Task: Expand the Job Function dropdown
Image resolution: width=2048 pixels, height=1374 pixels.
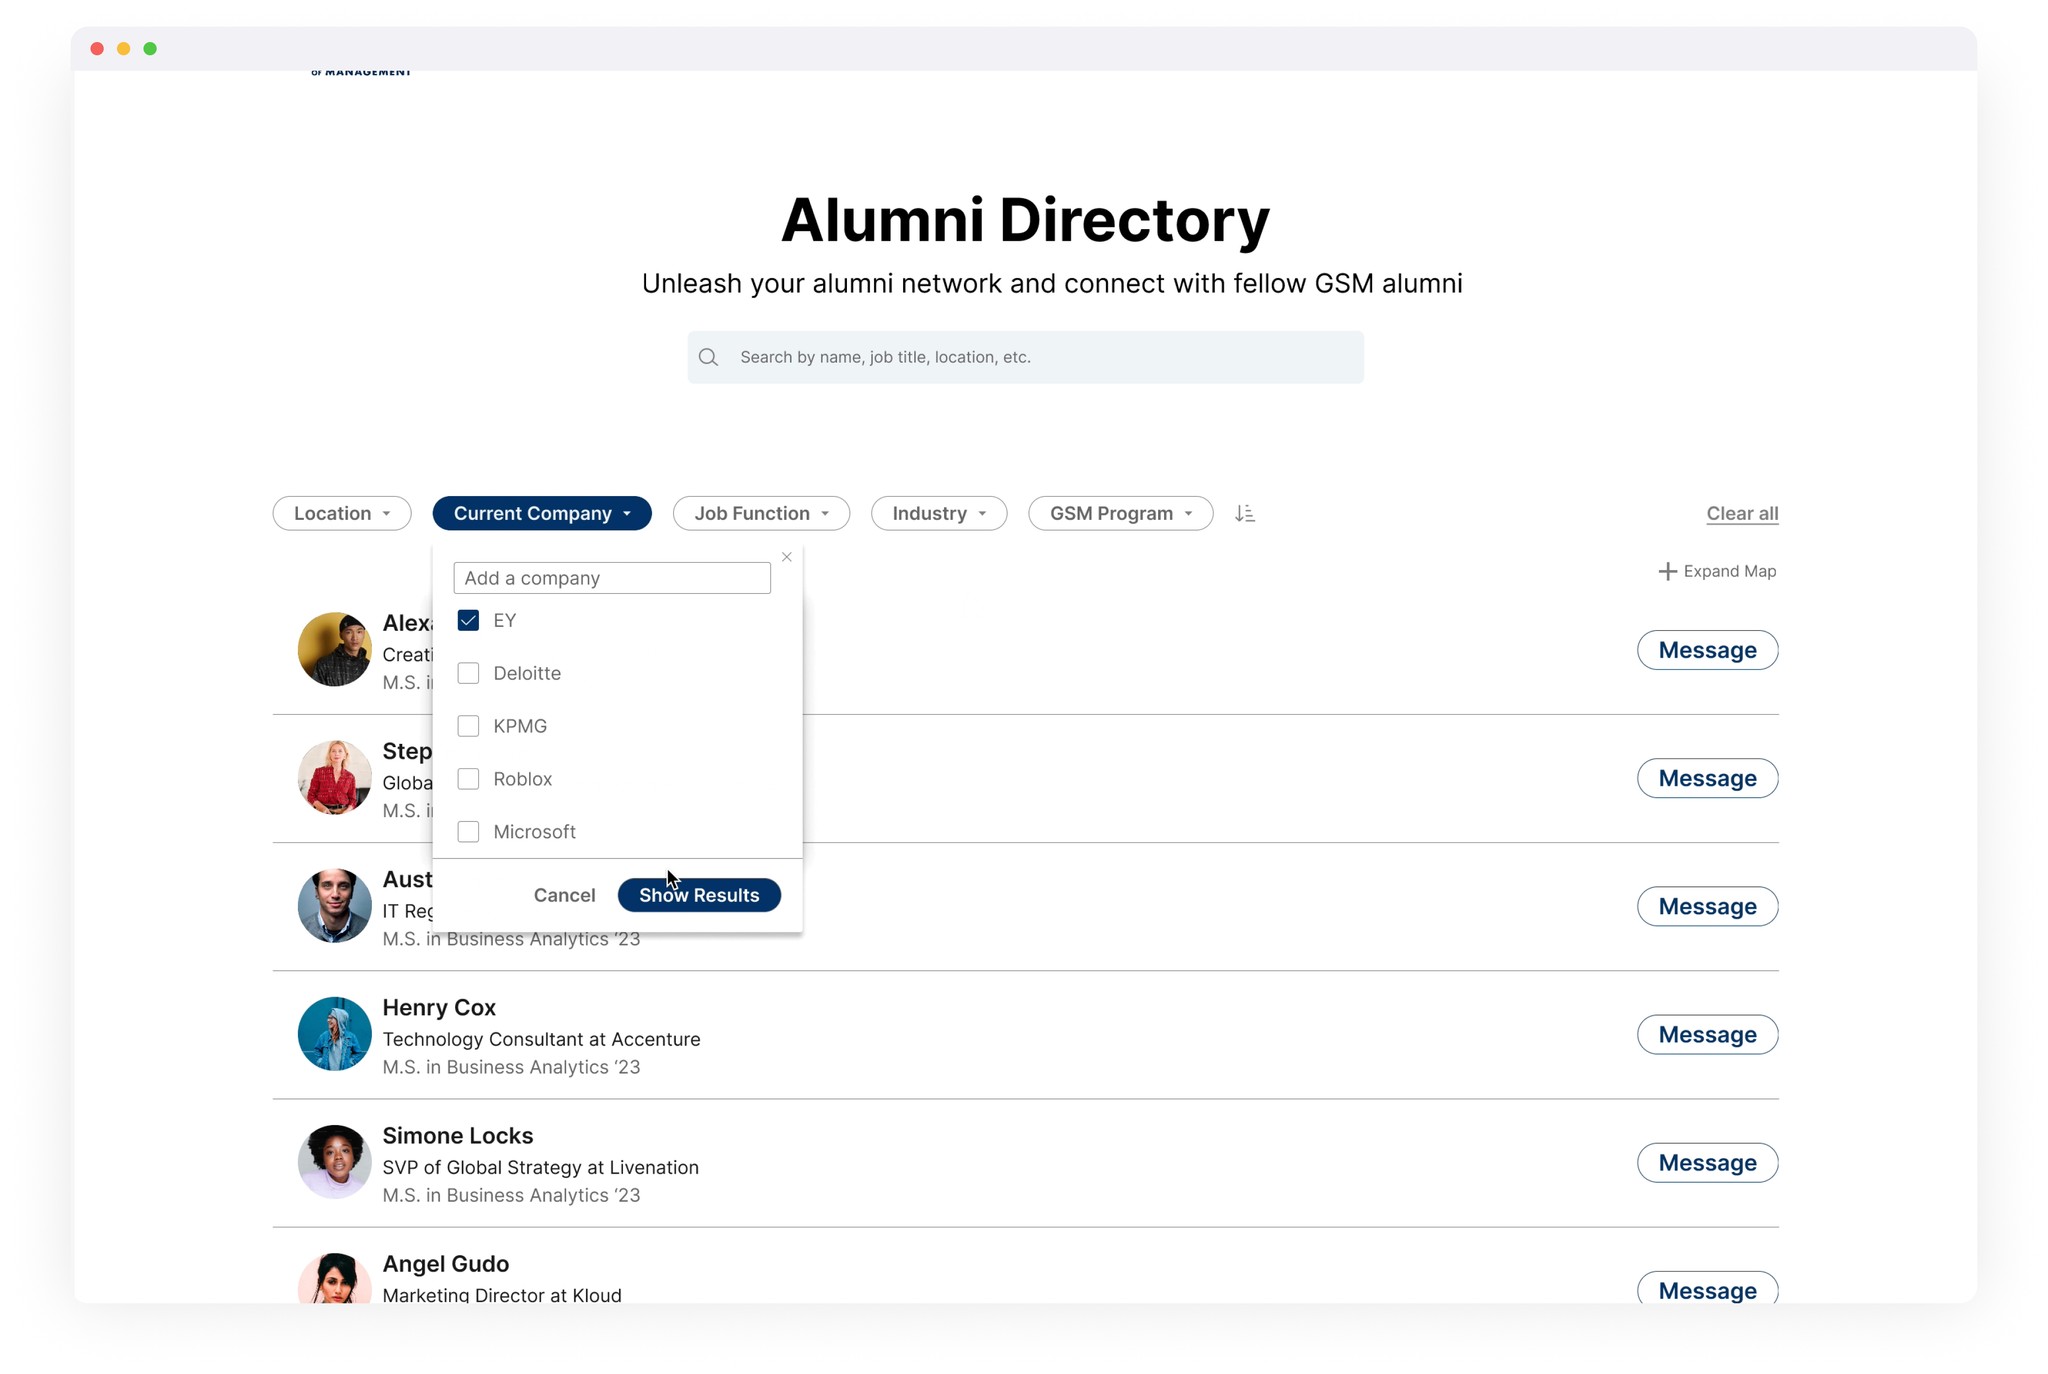Action: click(761, 513)
